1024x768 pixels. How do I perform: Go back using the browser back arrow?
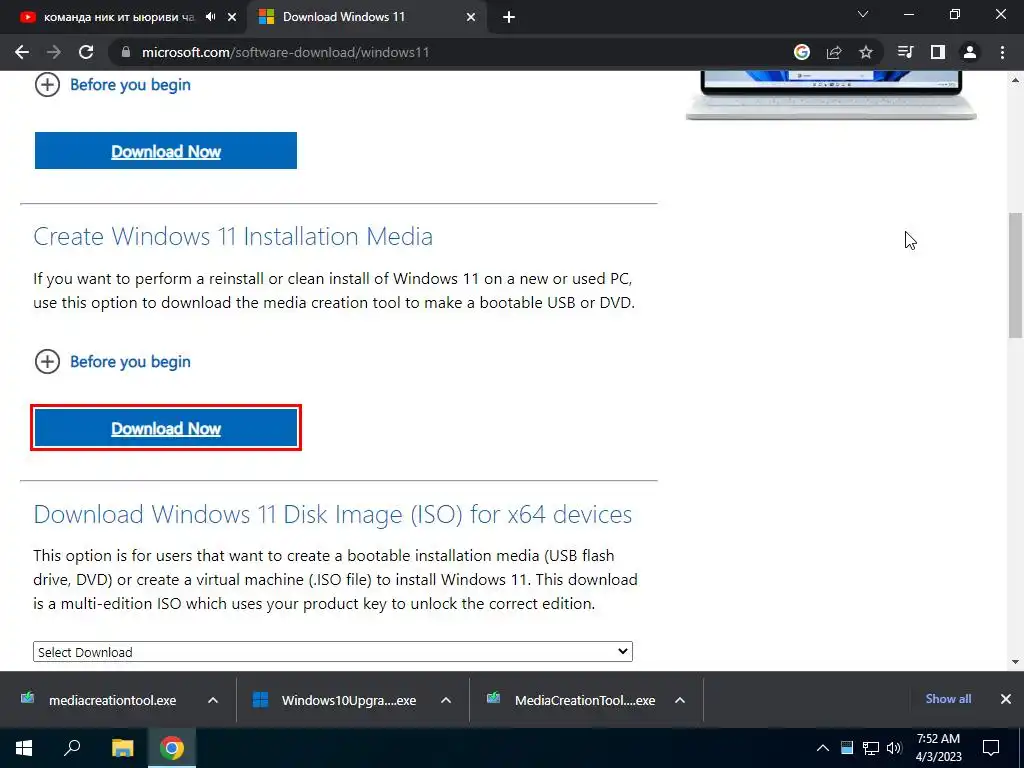pyautogui.click(x=22, y=52)
